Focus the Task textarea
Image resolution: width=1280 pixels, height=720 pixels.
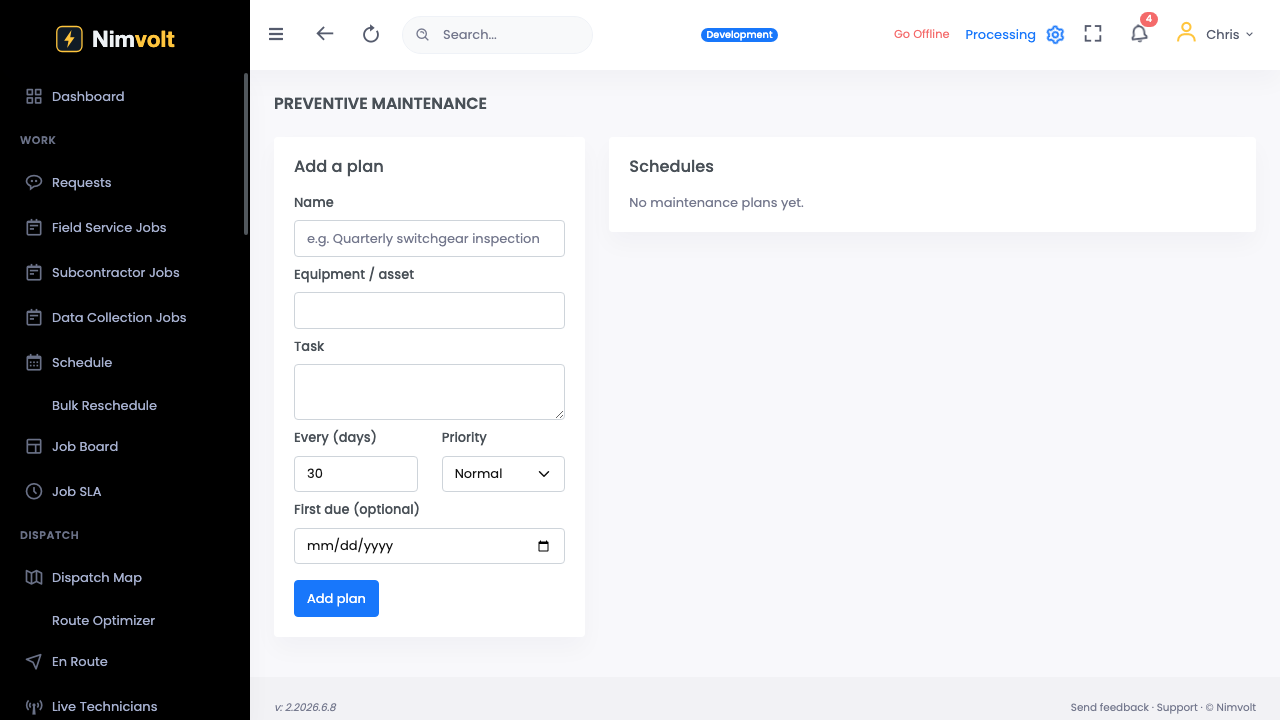(x=429, y=392)
